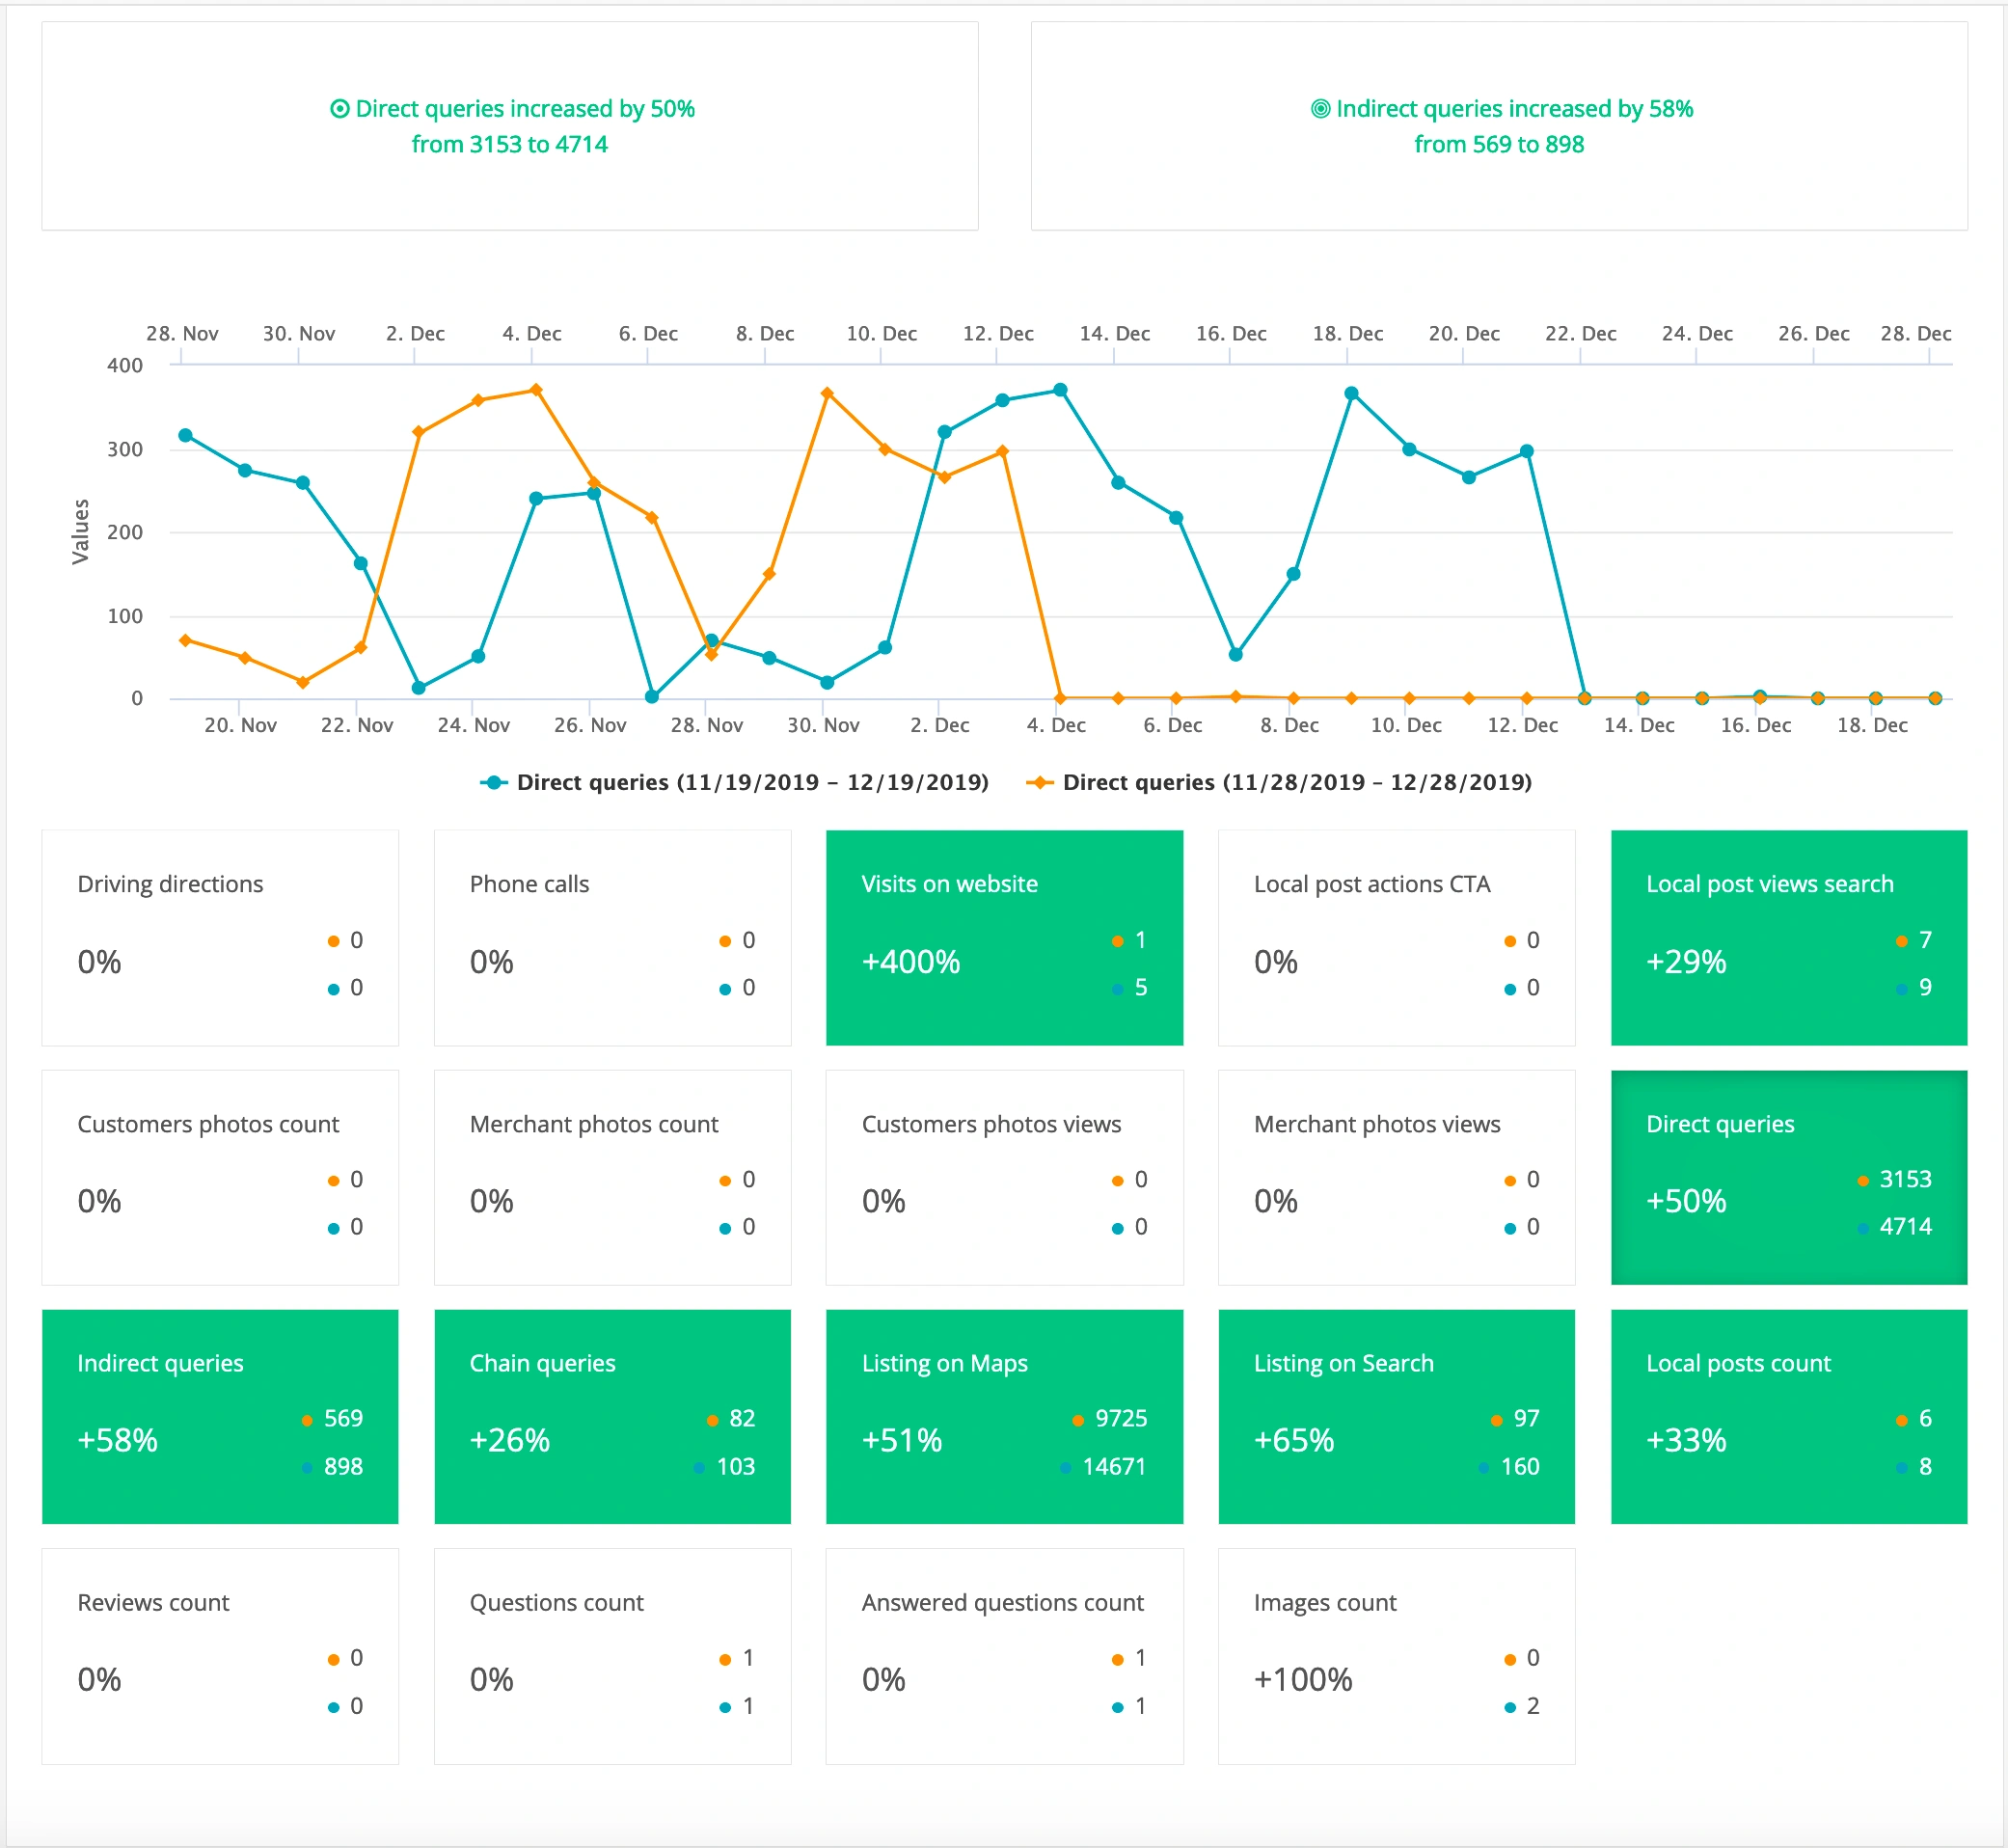Click the +400% value on Visits on website
2008x1848 pixels.
pyautogui.click(x=910, y=962)
